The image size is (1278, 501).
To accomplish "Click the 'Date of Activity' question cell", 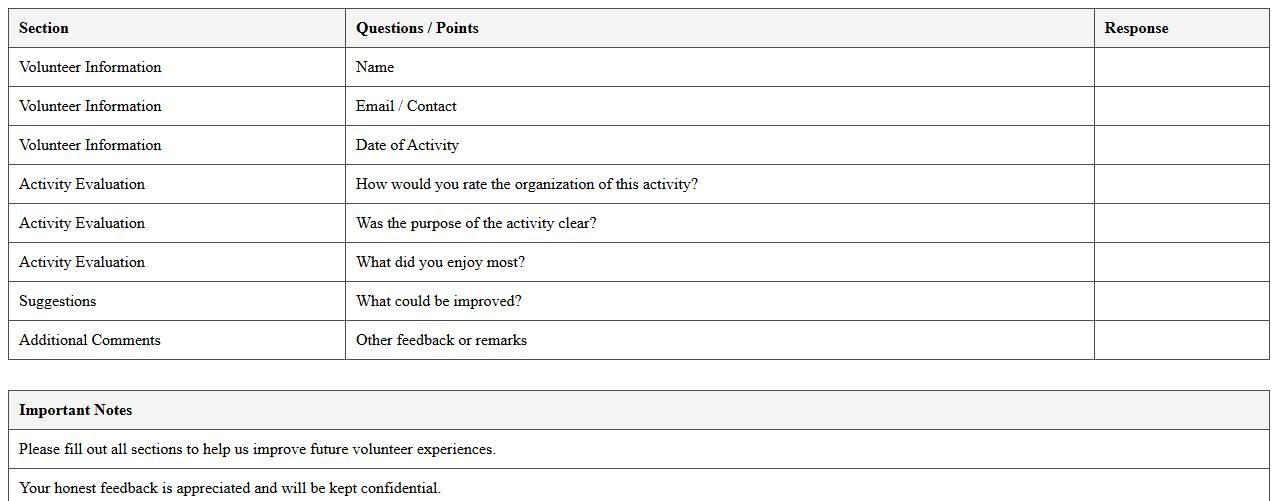I will [407, 145].
